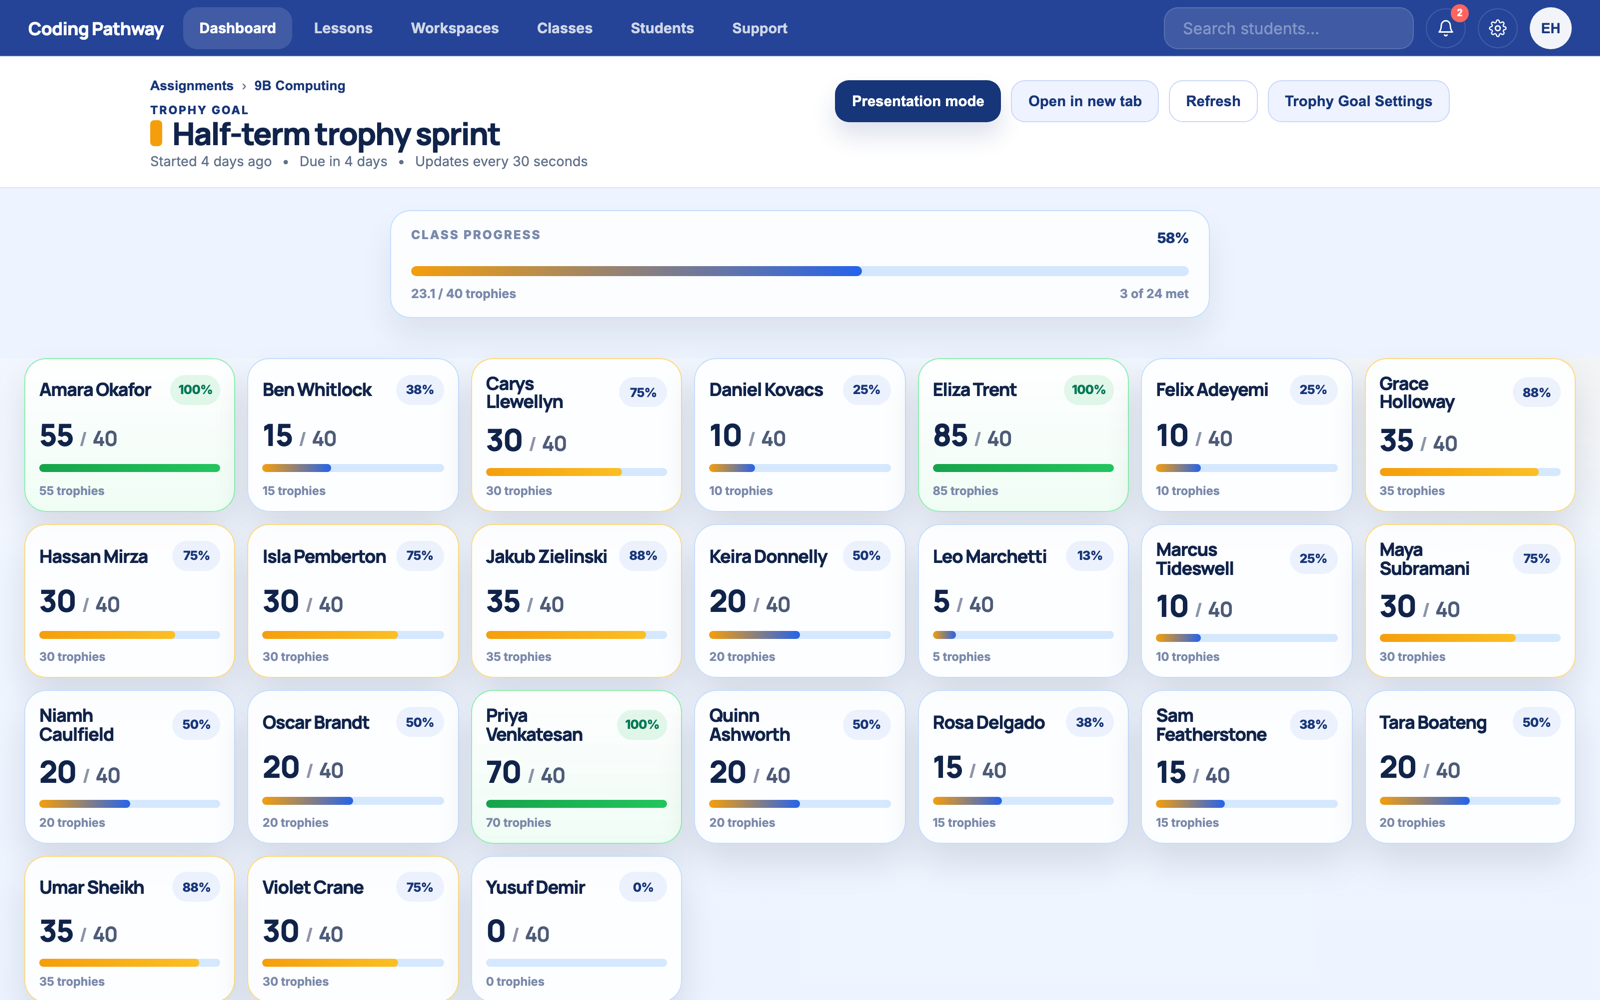Open the settings gear icon

[1497, 28]
